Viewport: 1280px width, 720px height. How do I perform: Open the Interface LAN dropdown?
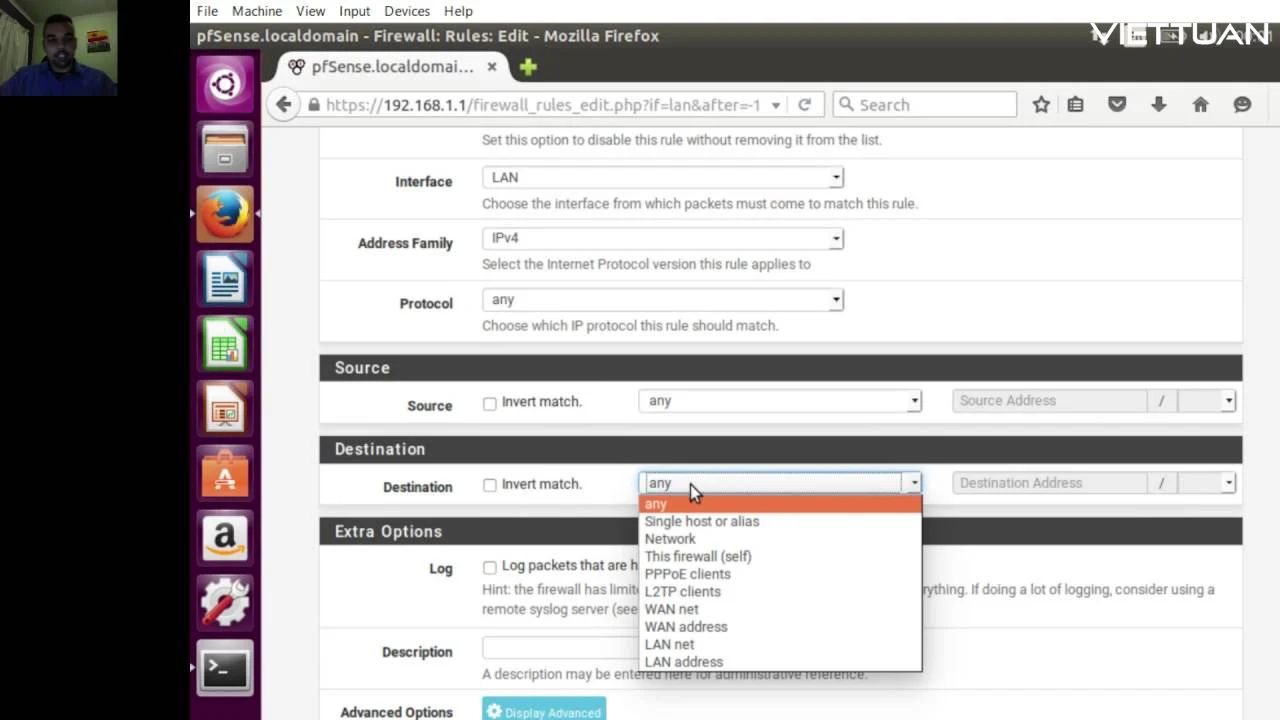662,178
